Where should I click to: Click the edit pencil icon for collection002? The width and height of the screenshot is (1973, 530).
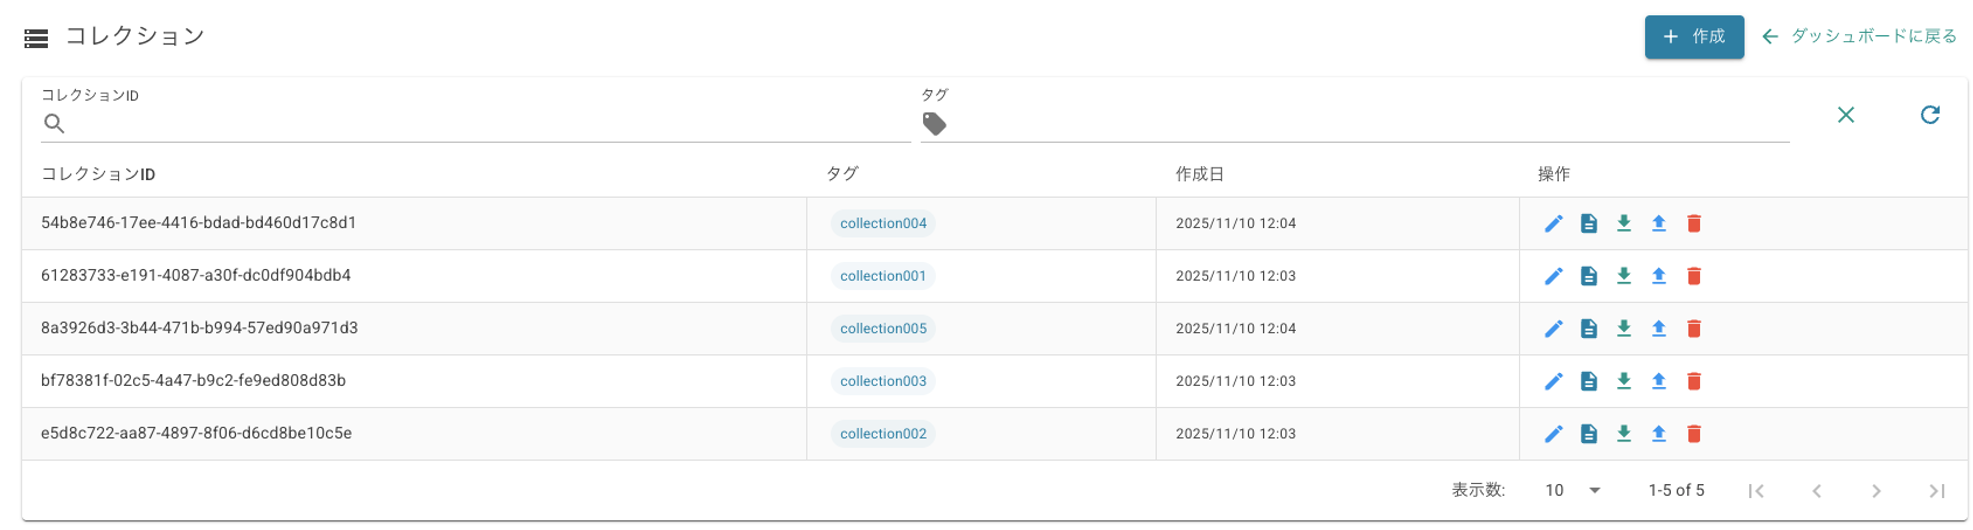coord(1552,434)
